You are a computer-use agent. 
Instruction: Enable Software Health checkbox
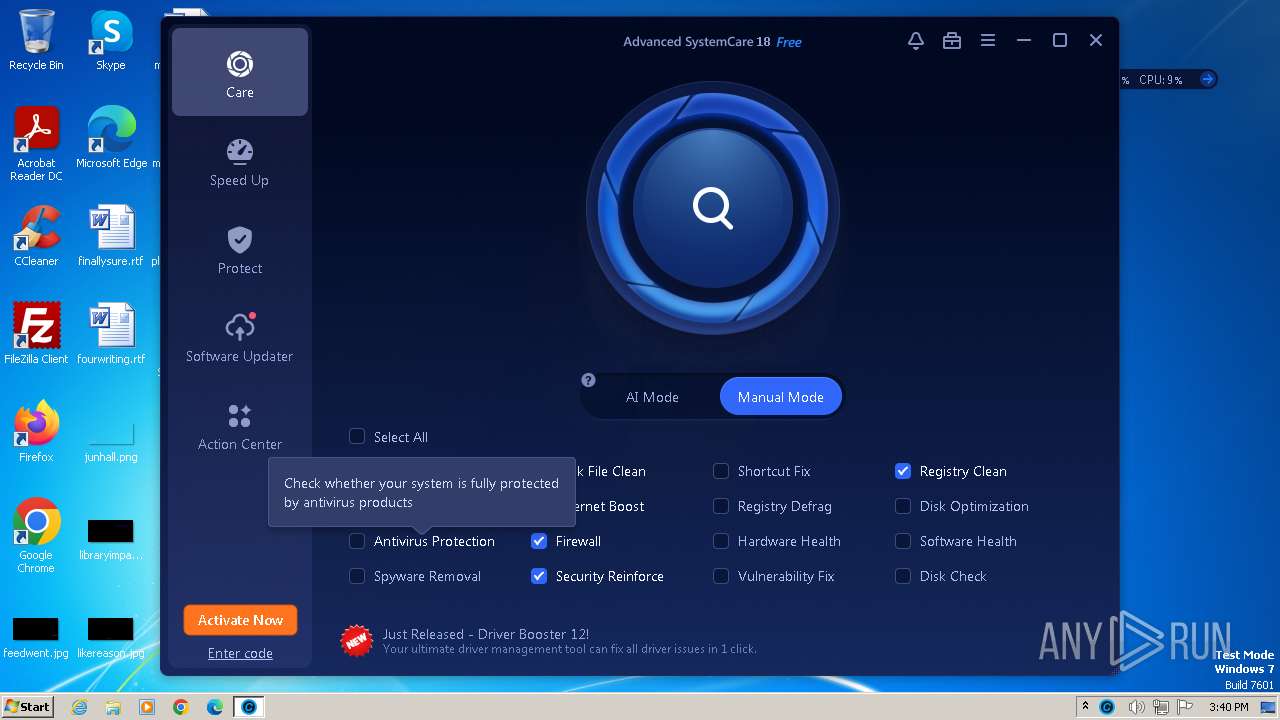[x=903, y=541]
